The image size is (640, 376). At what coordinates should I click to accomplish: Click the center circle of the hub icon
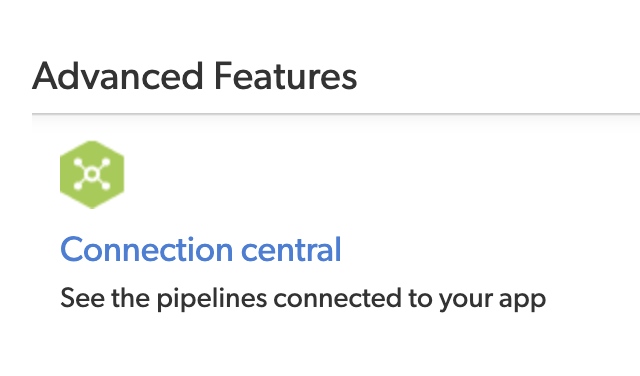[92, 174]
